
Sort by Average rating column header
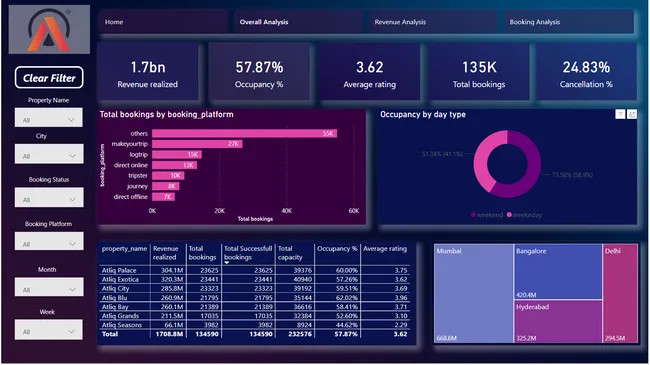pos(385,249)
